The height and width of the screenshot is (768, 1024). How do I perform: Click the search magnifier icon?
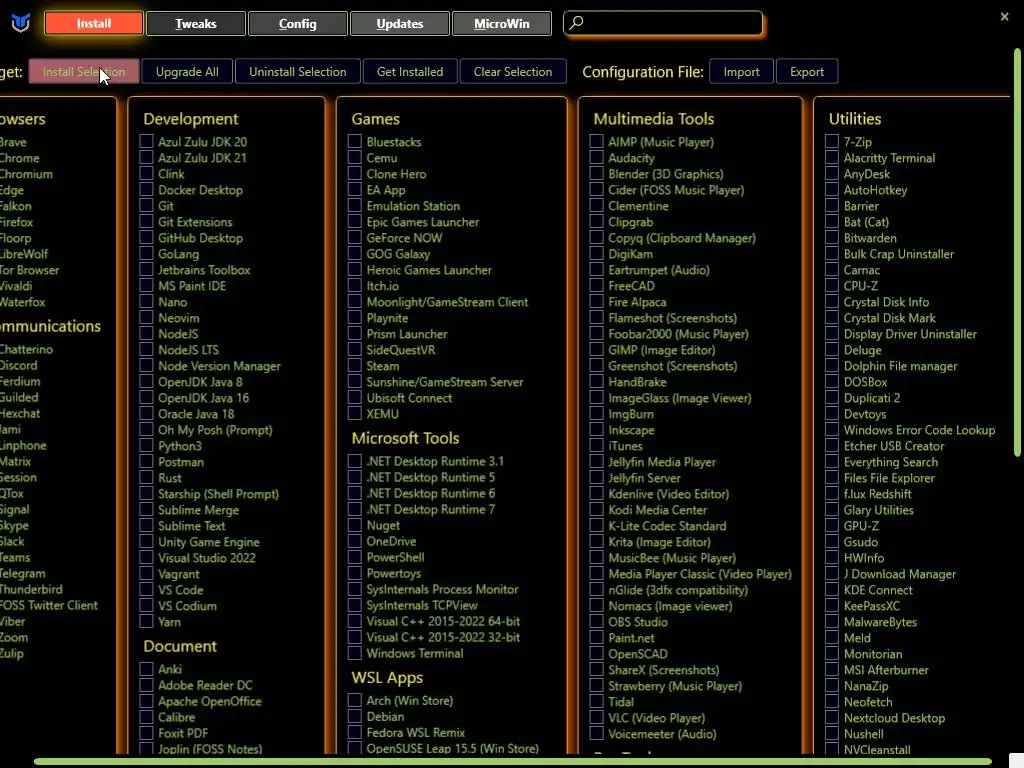[576, 23]
